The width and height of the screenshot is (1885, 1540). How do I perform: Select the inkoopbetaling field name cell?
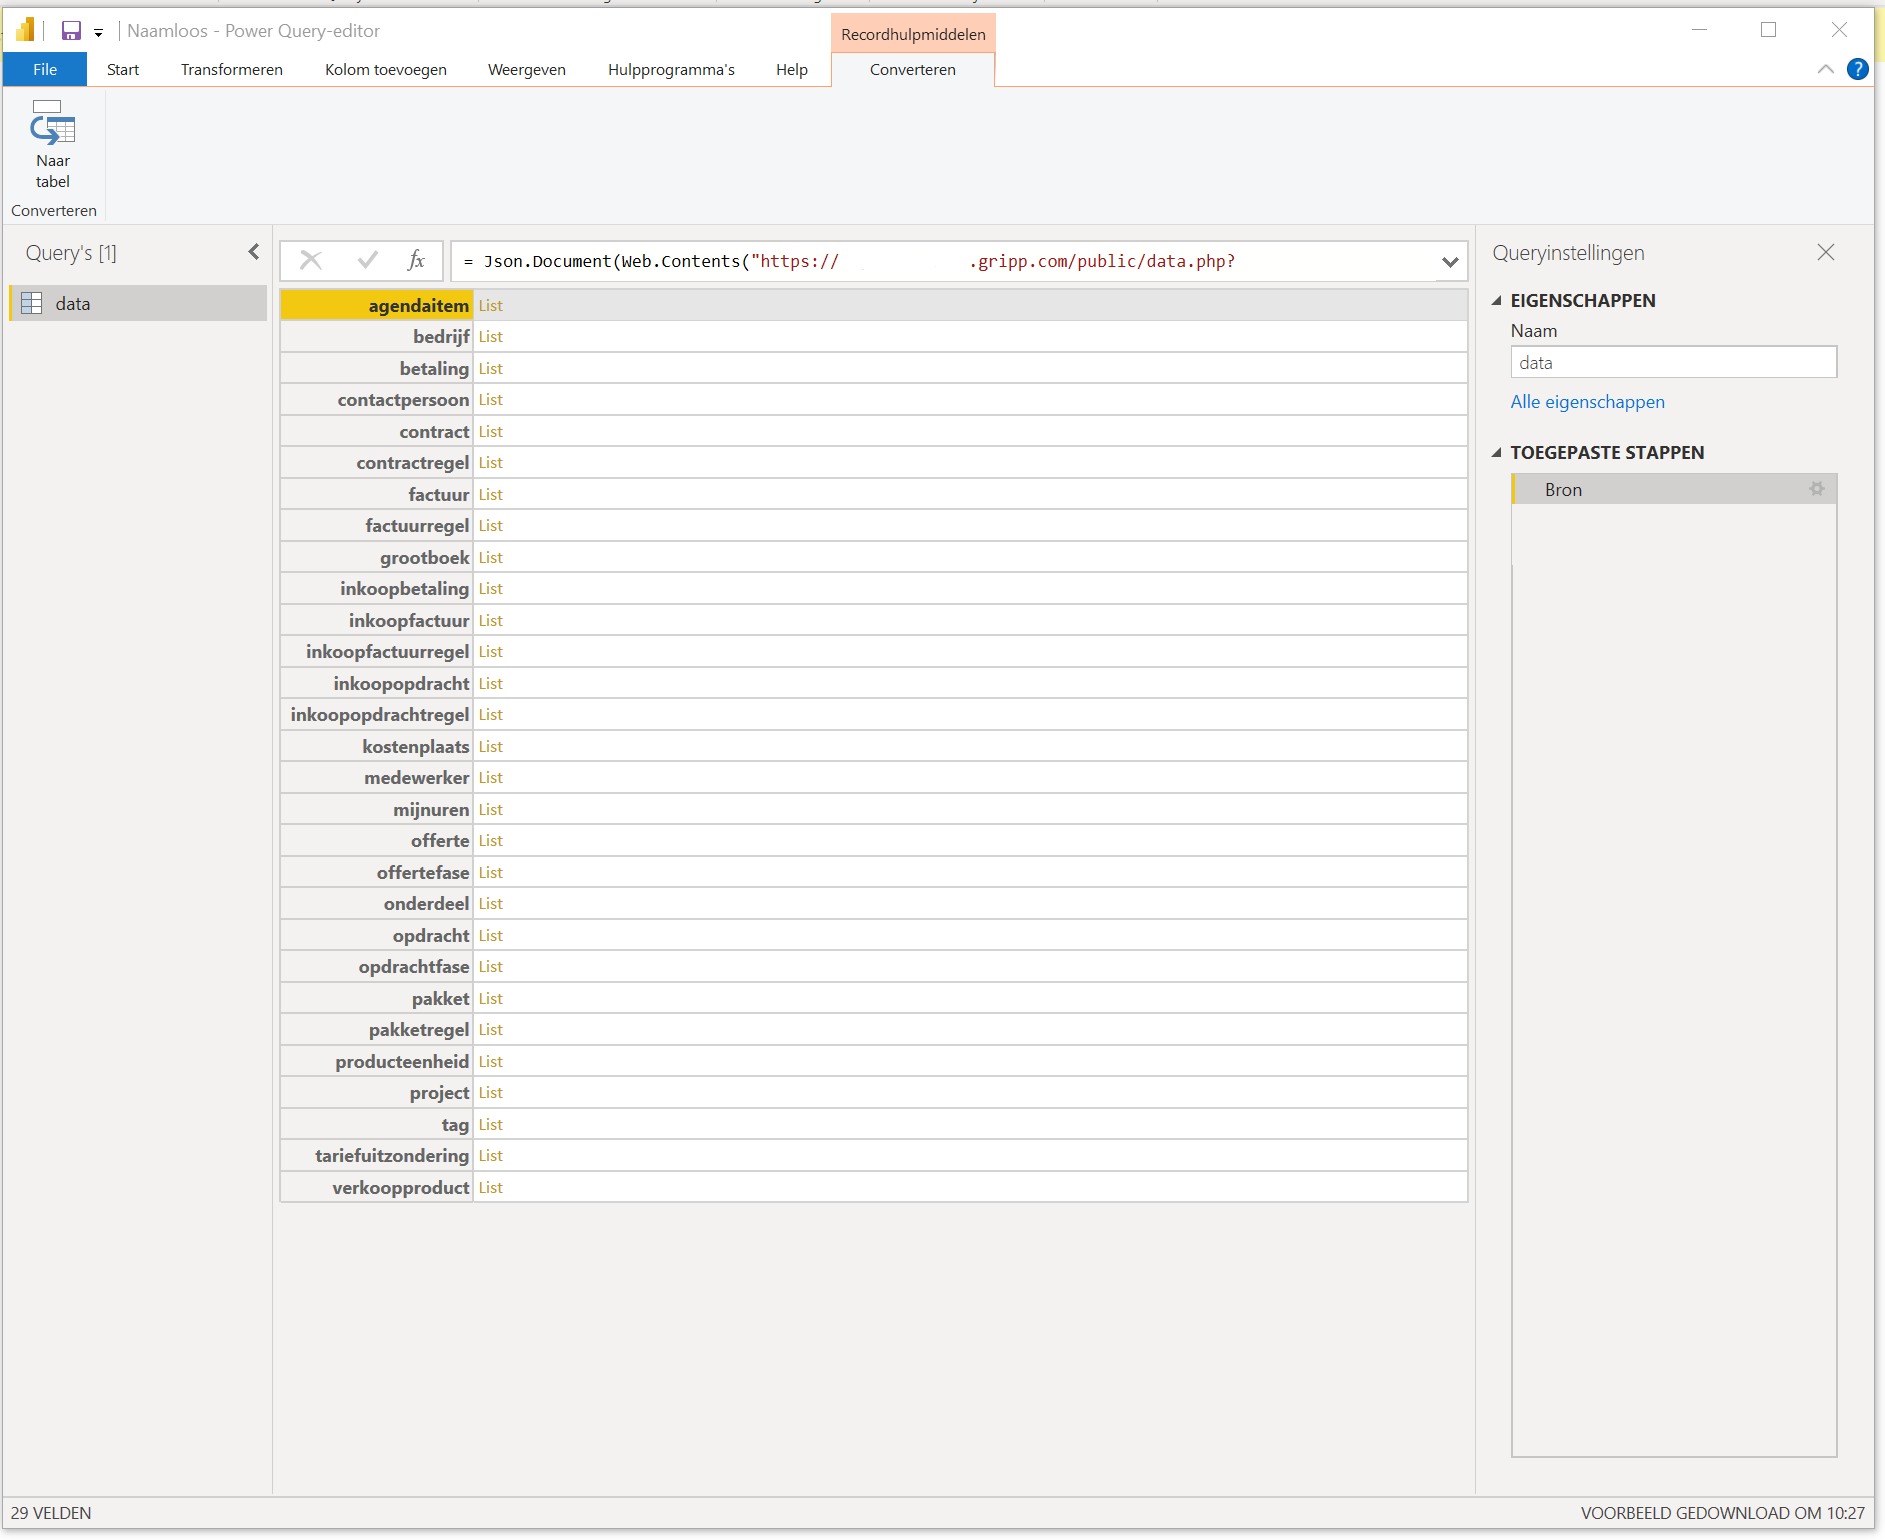(376, 589)
